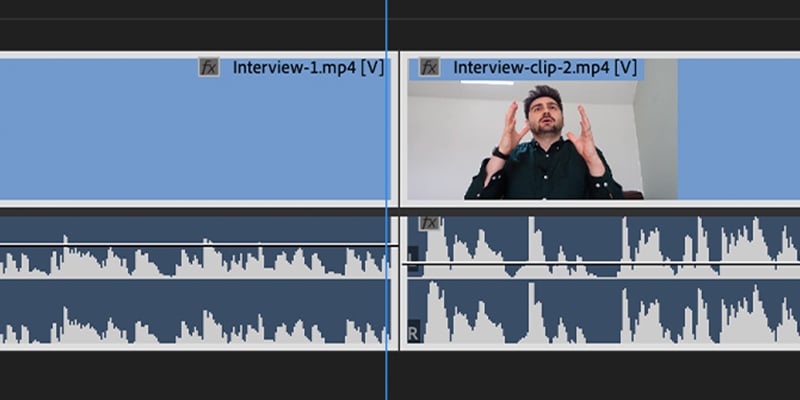Viewport: 800px width, 400px height.
Task: Click fx badge on Interview-1.mp4 video clip
Action: [x=209, y=67]
